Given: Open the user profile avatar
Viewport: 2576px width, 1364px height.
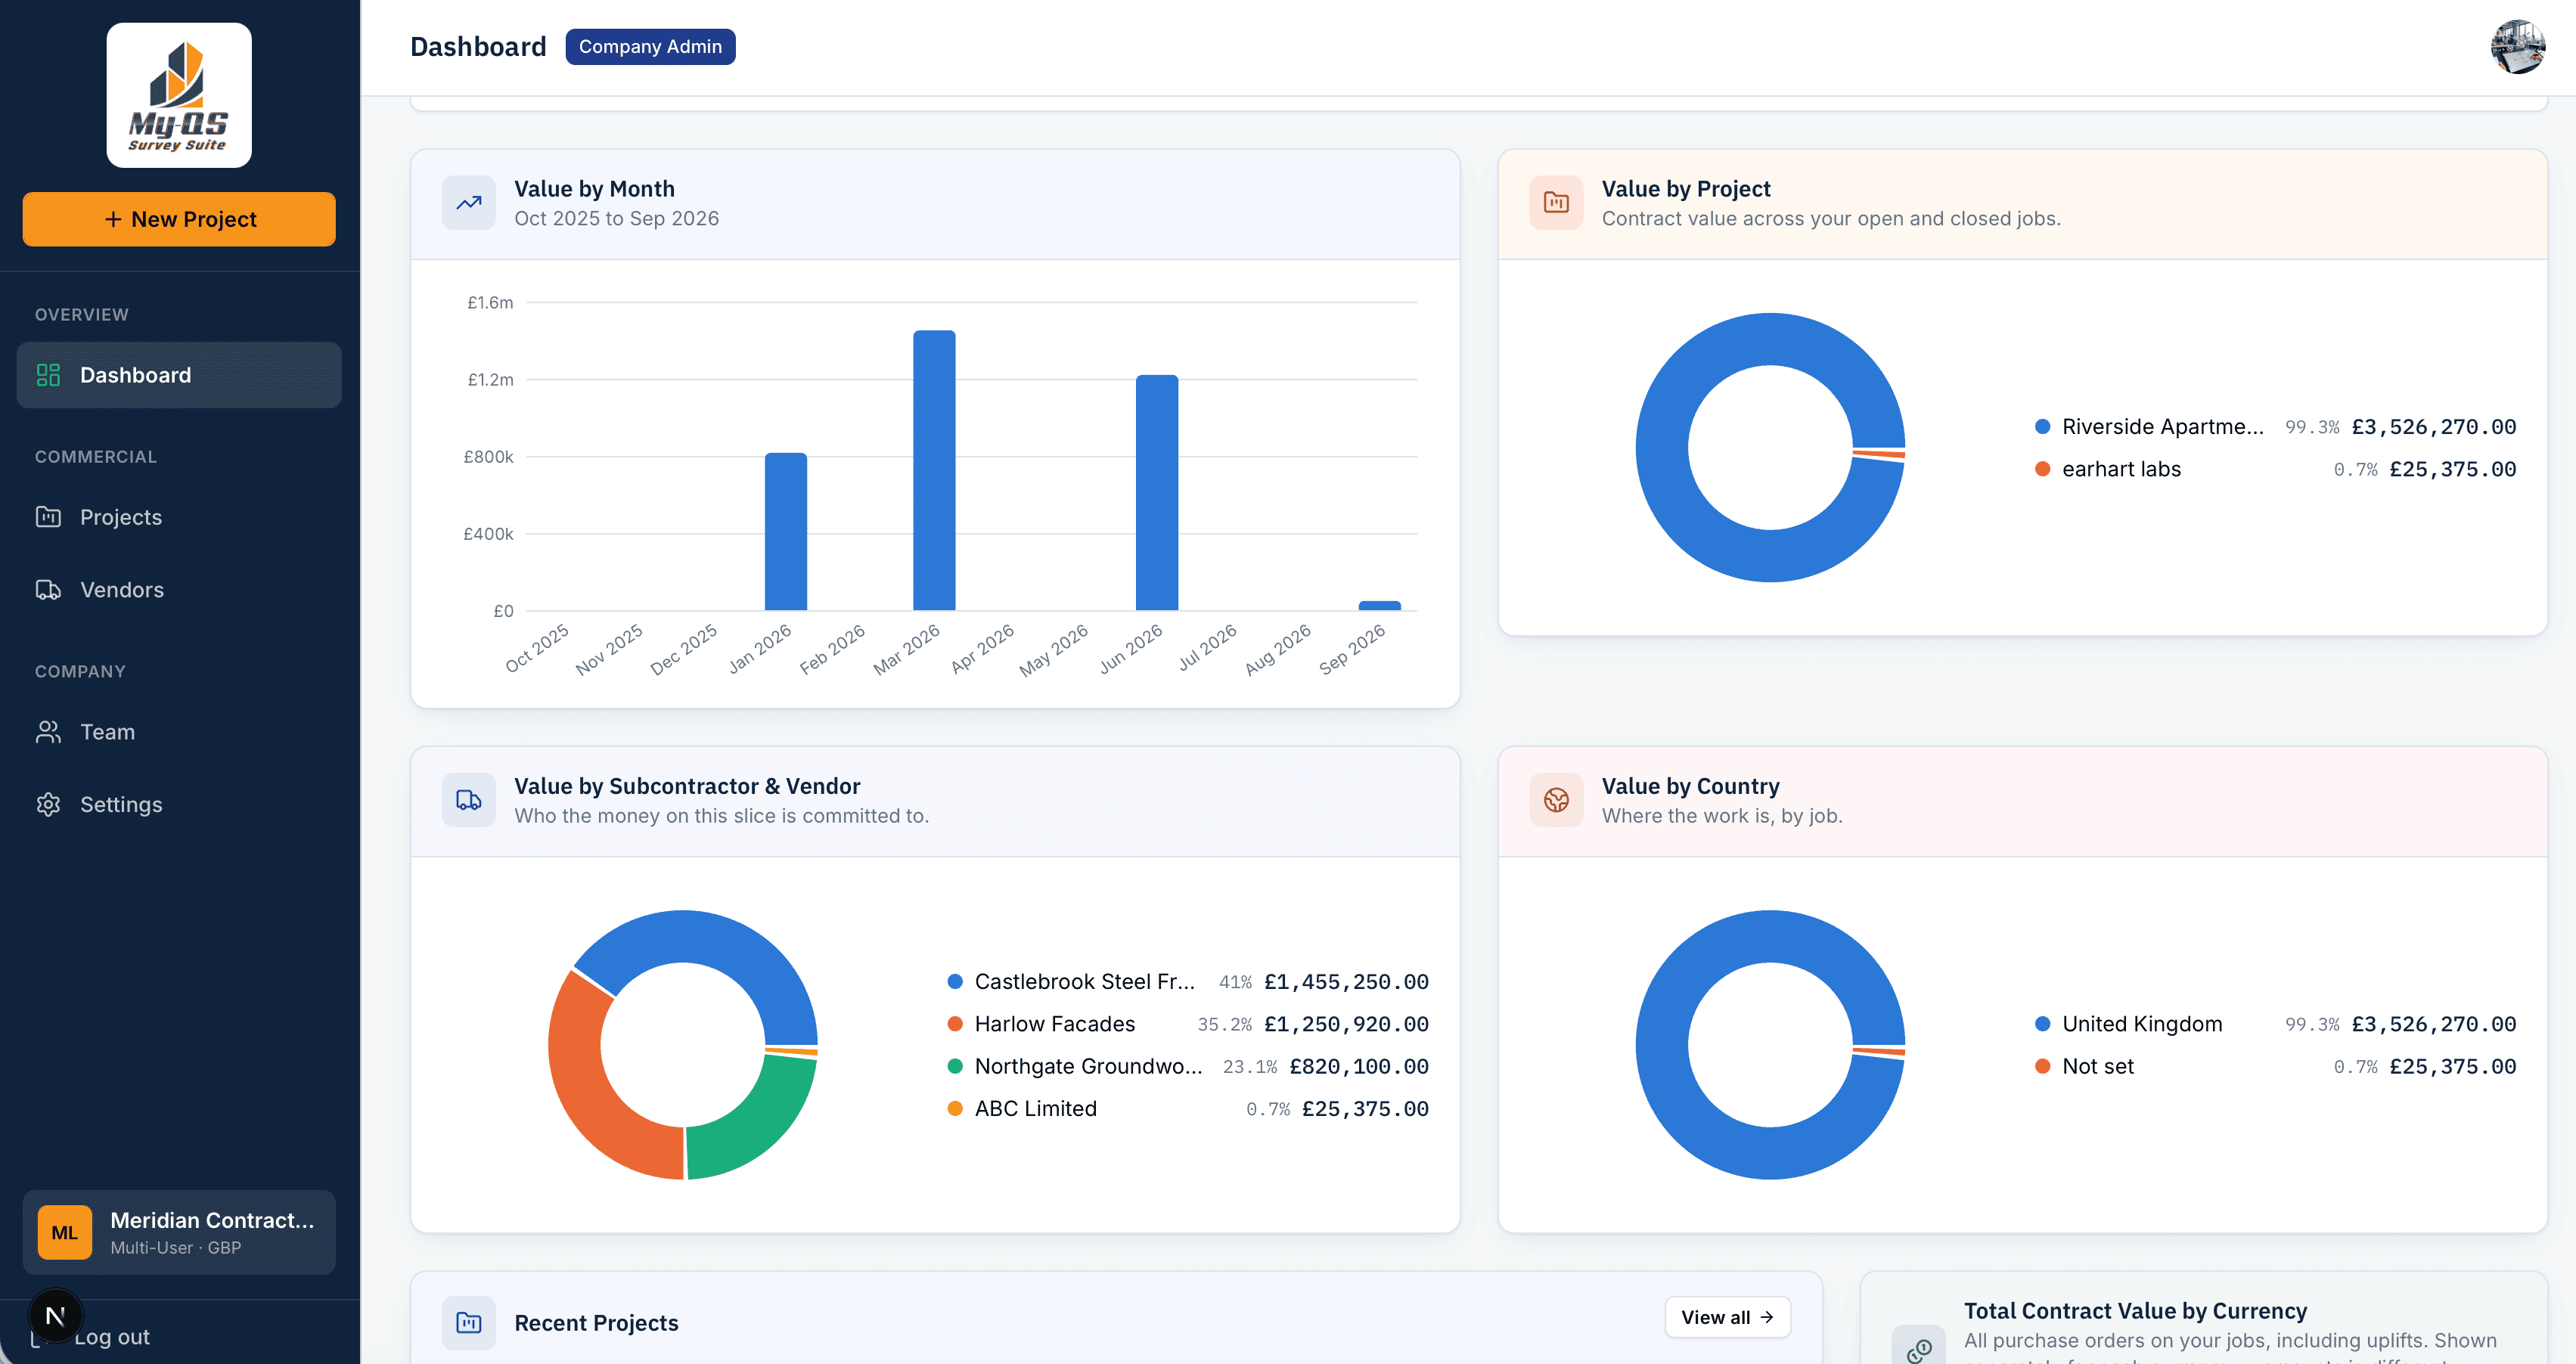Looking at the screenshot, I should 2517,47.
